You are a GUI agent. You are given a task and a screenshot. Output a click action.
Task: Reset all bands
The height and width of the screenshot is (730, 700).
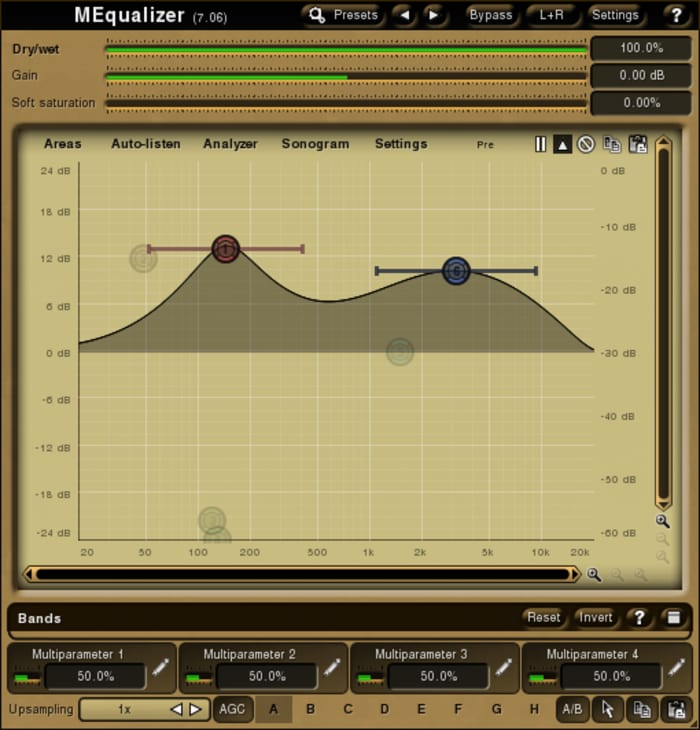544,618
